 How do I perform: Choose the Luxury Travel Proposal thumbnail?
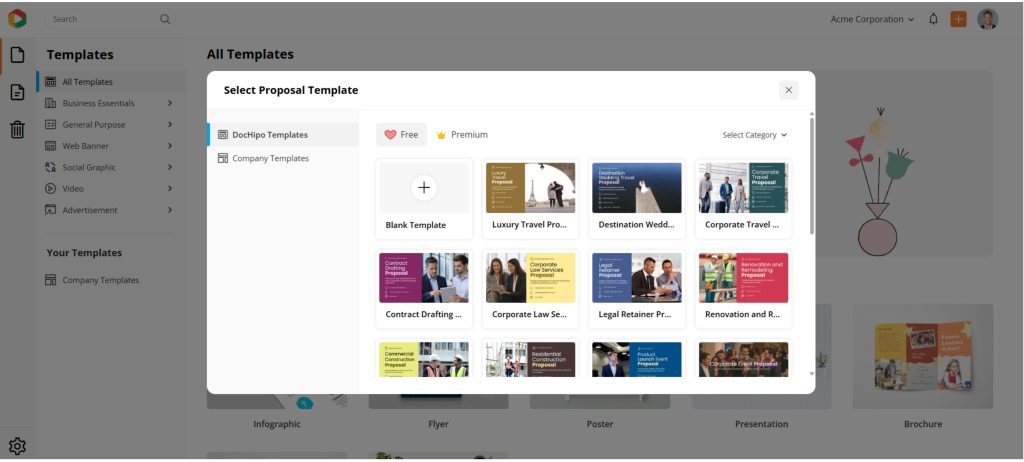530,188
